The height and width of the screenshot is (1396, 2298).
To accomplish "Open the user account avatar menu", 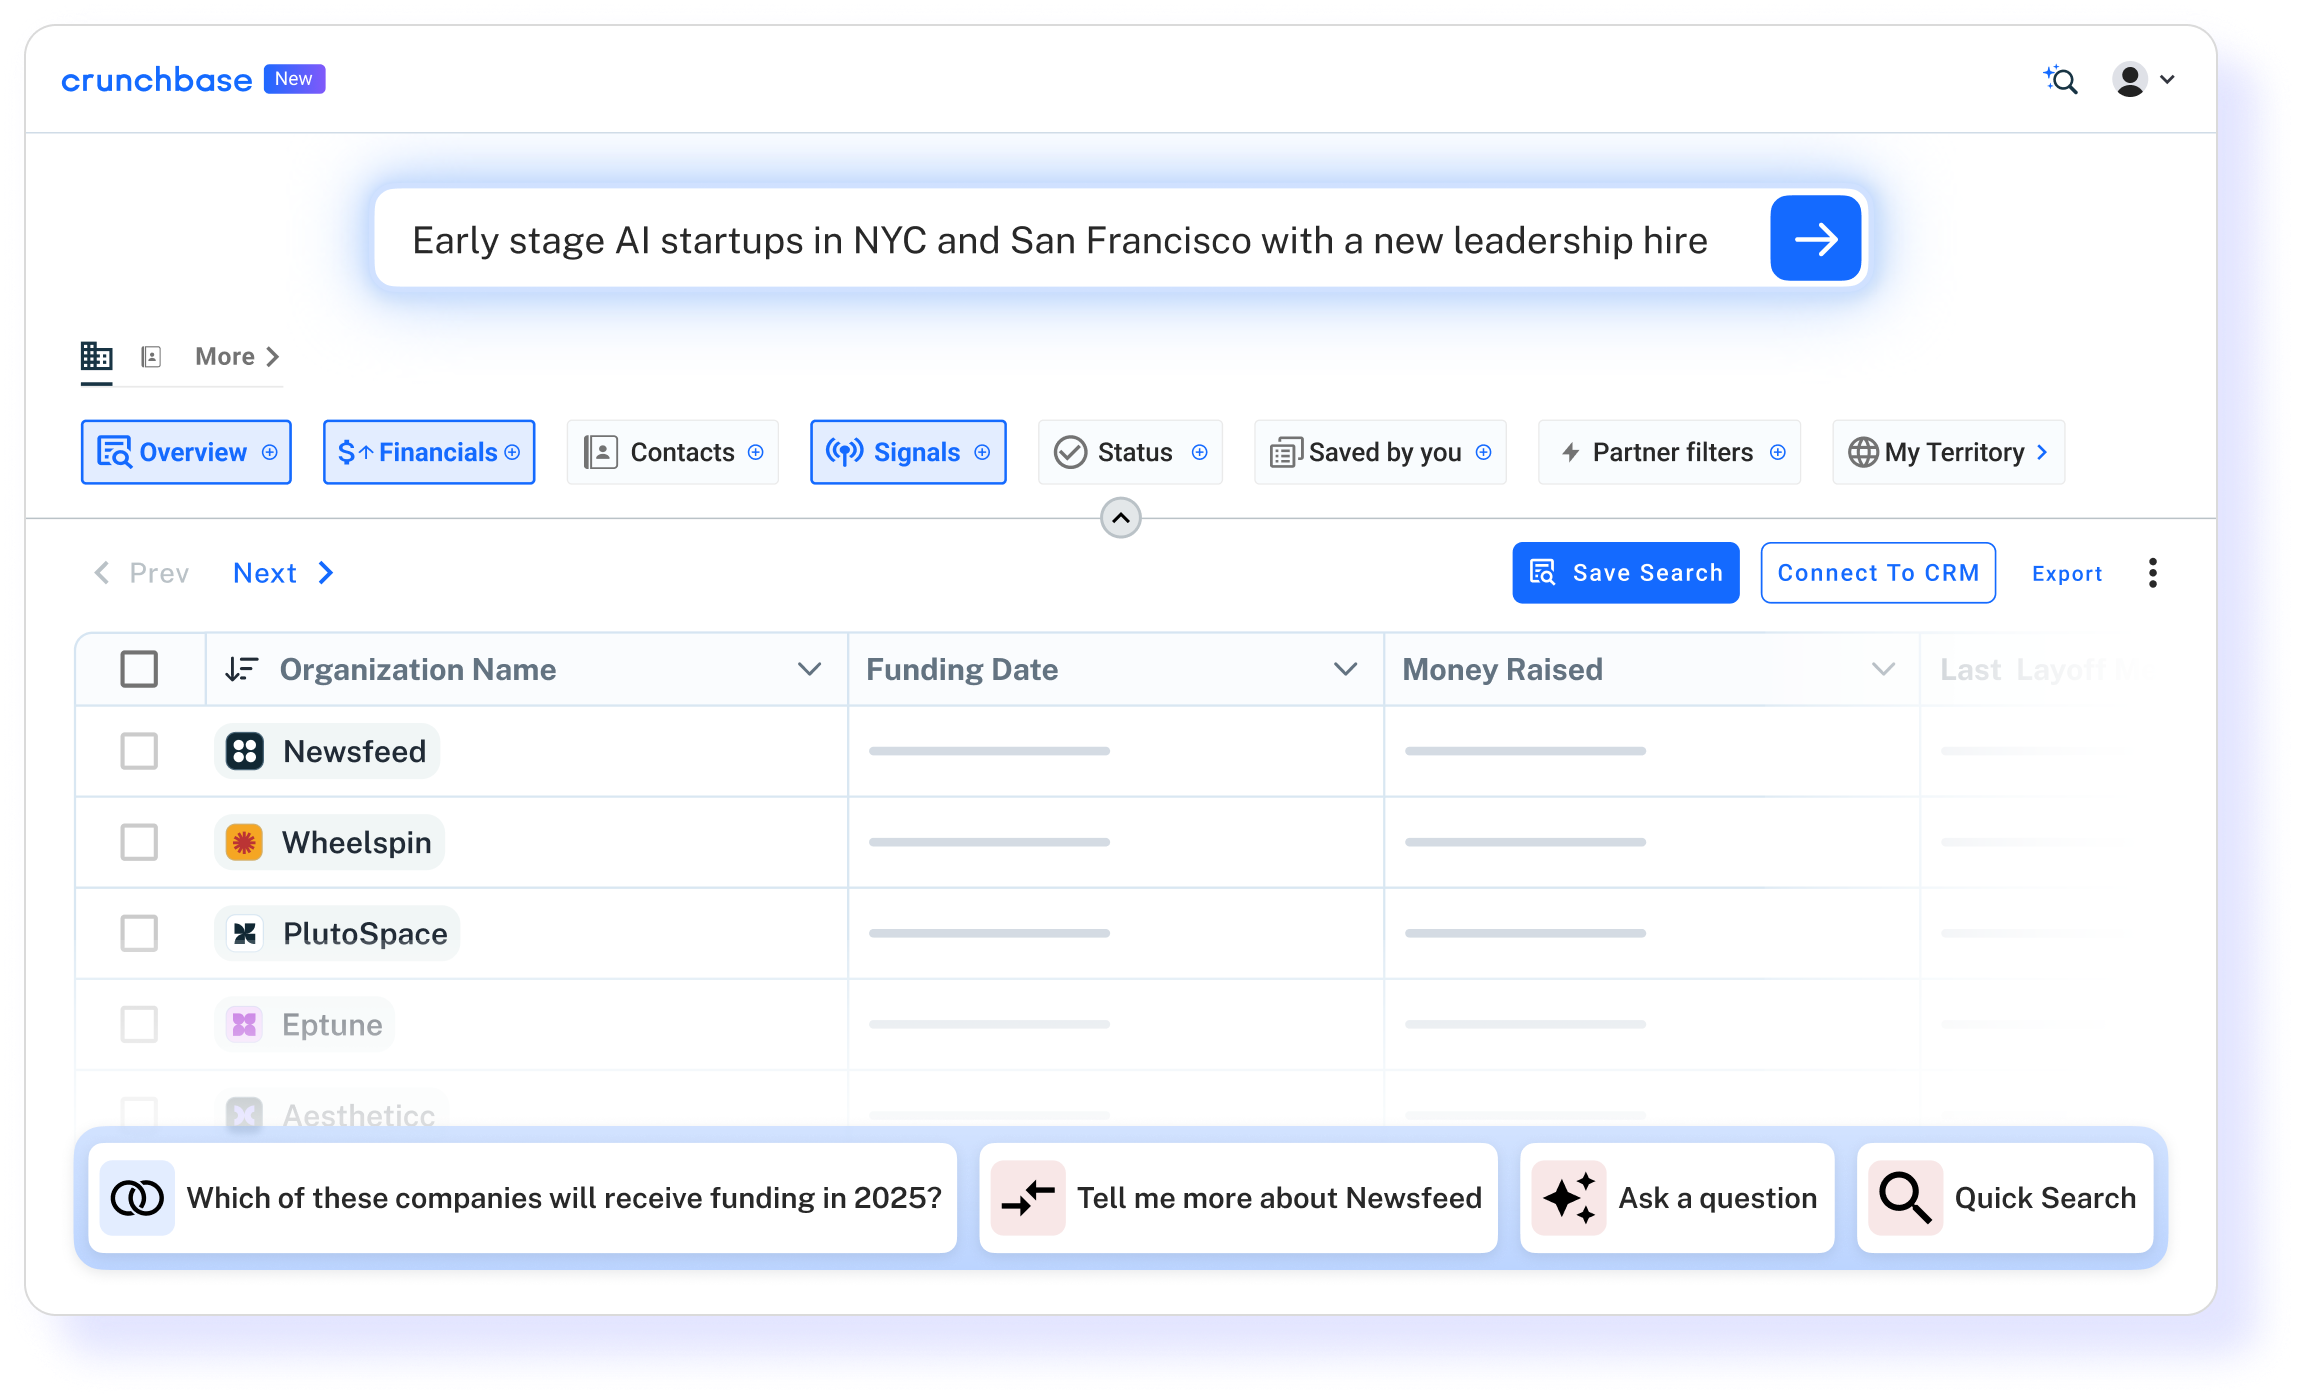I will [2130, 79].
